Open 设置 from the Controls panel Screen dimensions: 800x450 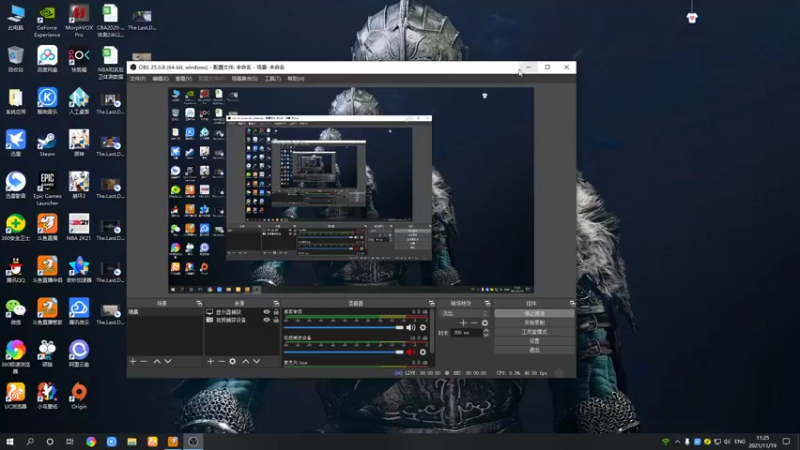pos(534,341)
